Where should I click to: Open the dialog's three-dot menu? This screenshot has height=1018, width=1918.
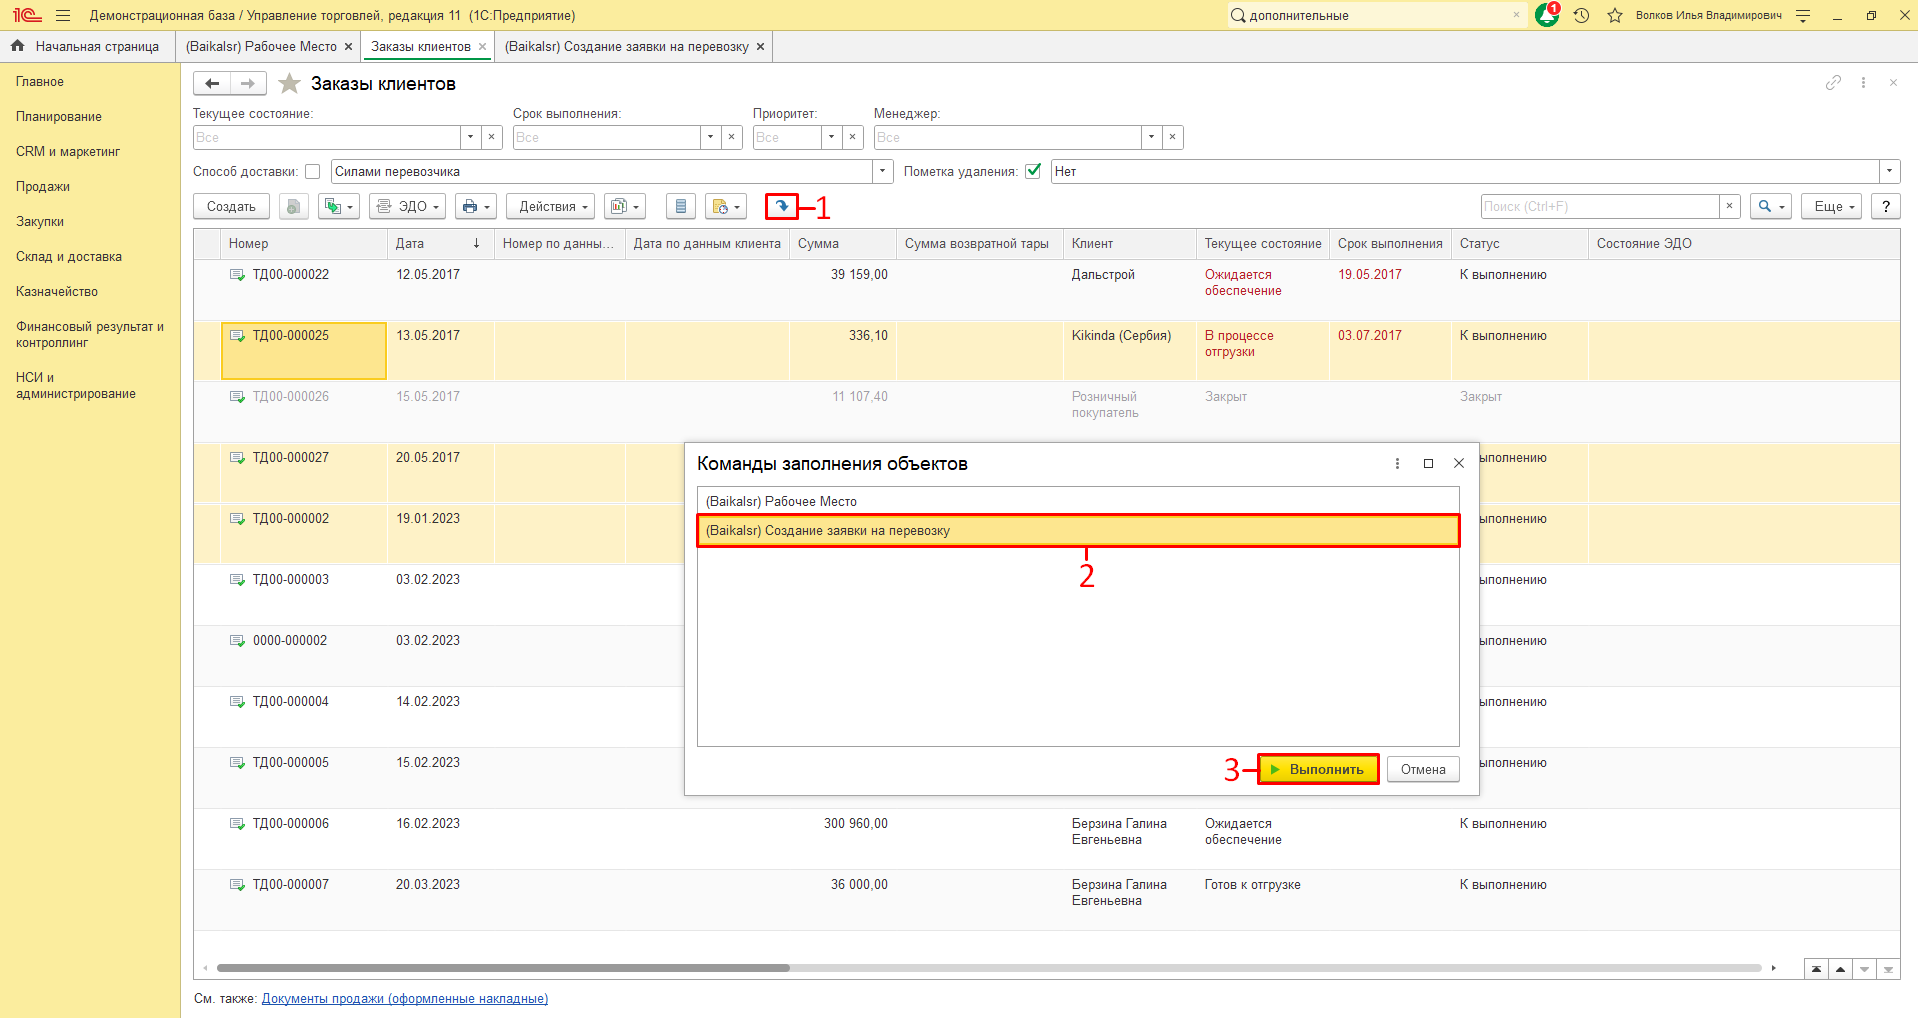point(1397,463)
